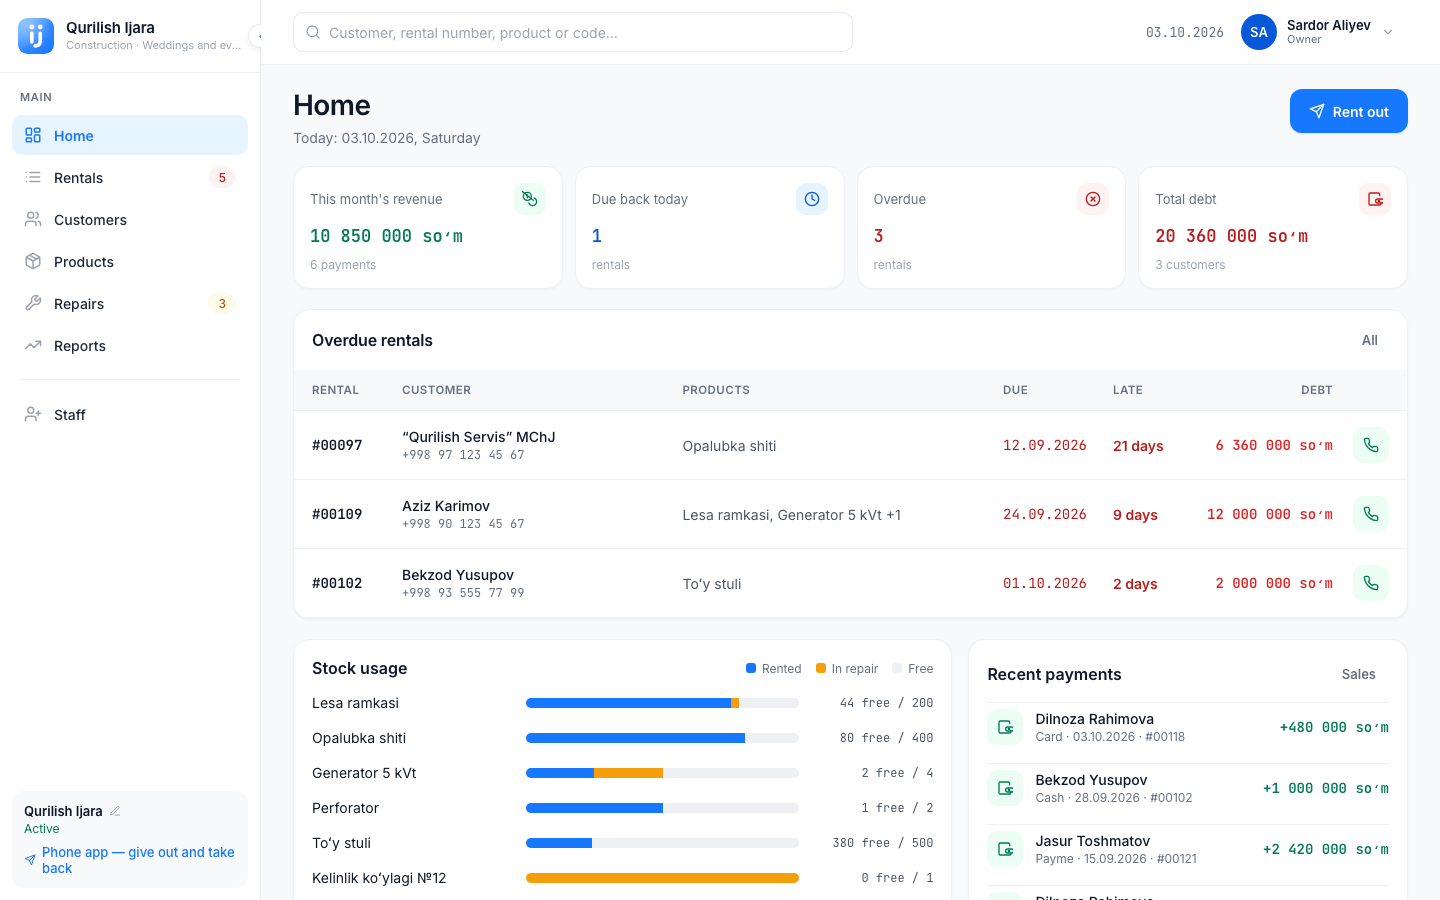The image size is (1440, 900).
Task: Collapse the sidebar with the chevron
Action: click(x=258, y=36)
